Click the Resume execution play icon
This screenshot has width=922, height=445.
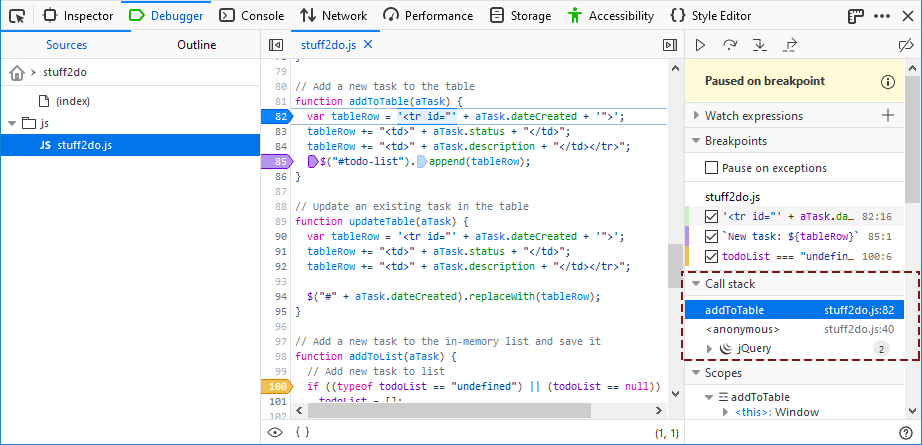pyautogui.click(x=700, y=45)
